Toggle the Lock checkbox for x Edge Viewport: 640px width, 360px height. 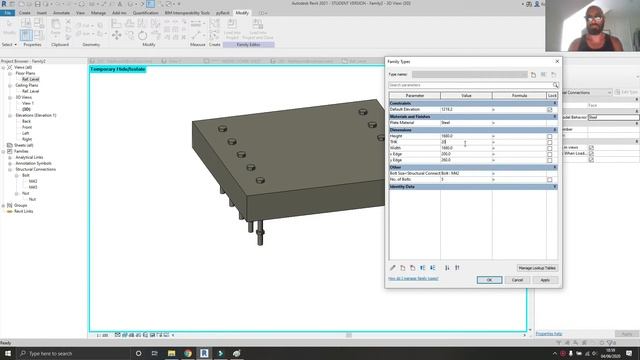click(549, 155)
